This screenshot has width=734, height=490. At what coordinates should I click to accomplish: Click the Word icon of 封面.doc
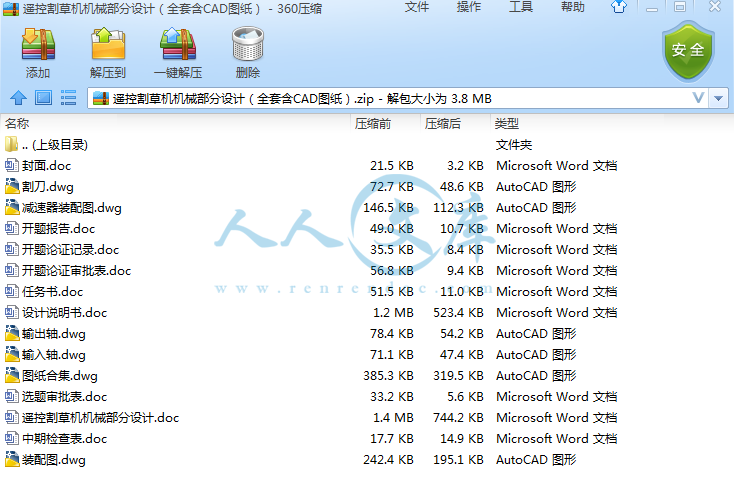coord(12,165)
